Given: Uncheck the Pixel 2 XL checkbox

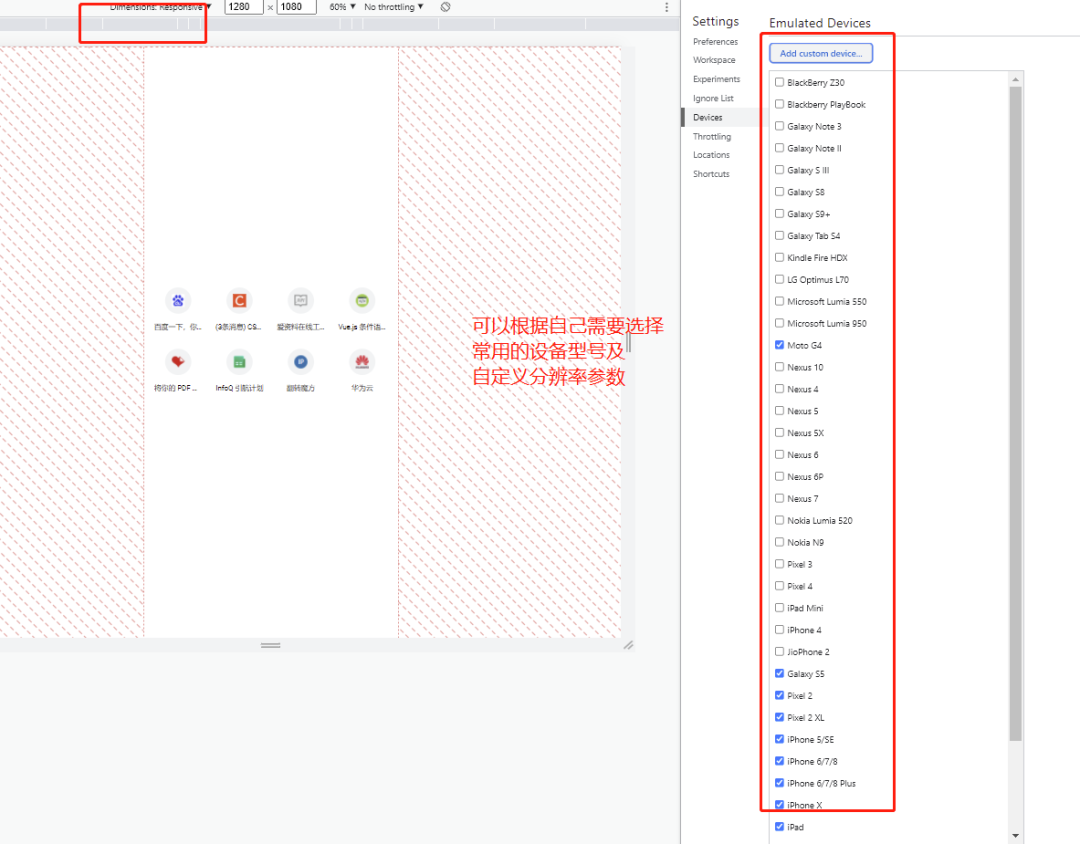Looking at the screenshot, I should click(x=779, y=717).
